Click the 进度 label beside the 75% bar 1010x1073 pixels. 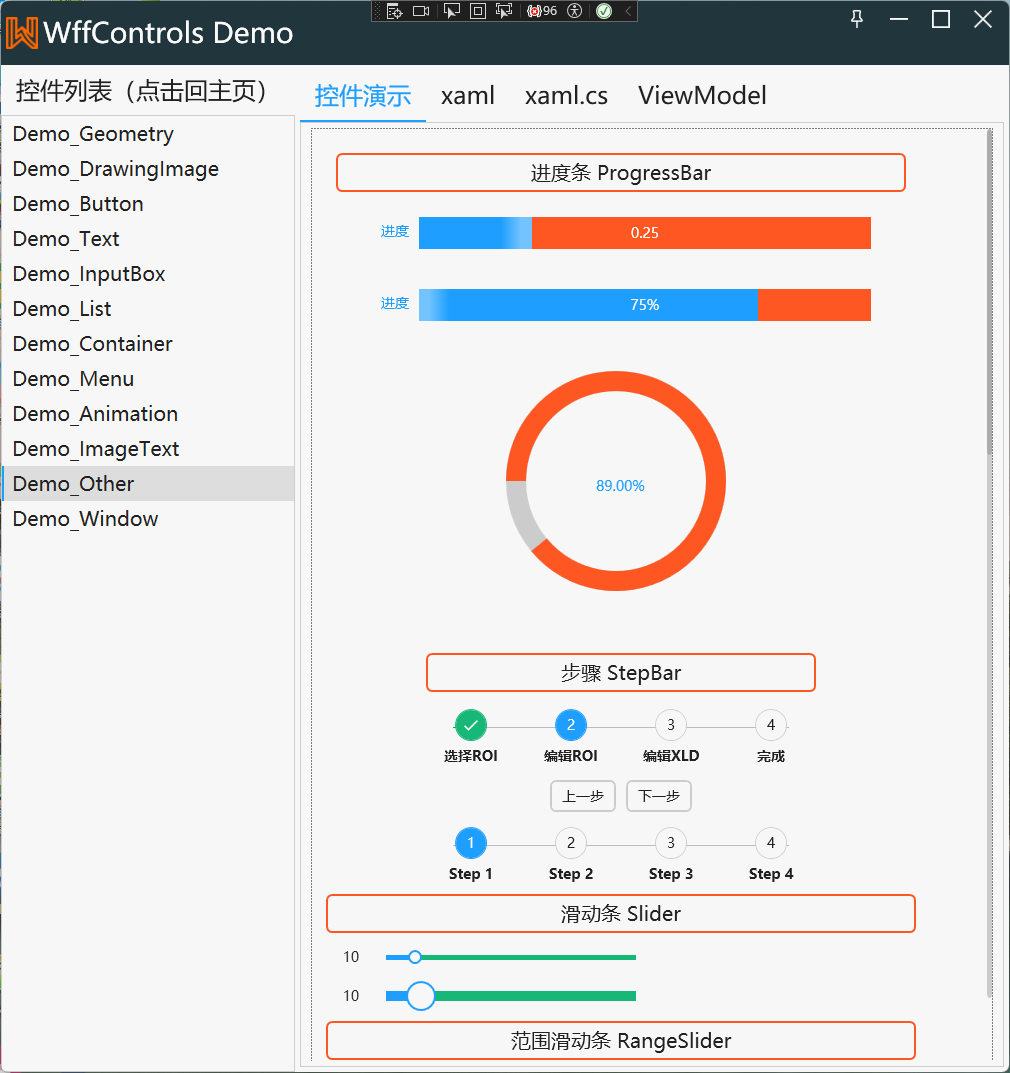[395, 303]
